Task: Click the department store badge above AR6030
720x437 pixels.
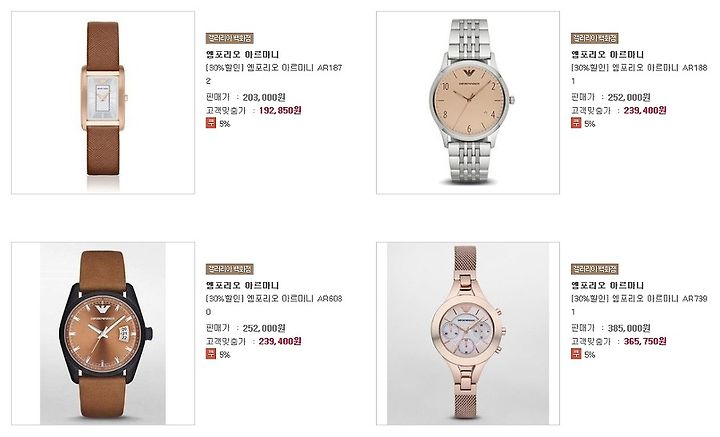Action: coord(230,269)
